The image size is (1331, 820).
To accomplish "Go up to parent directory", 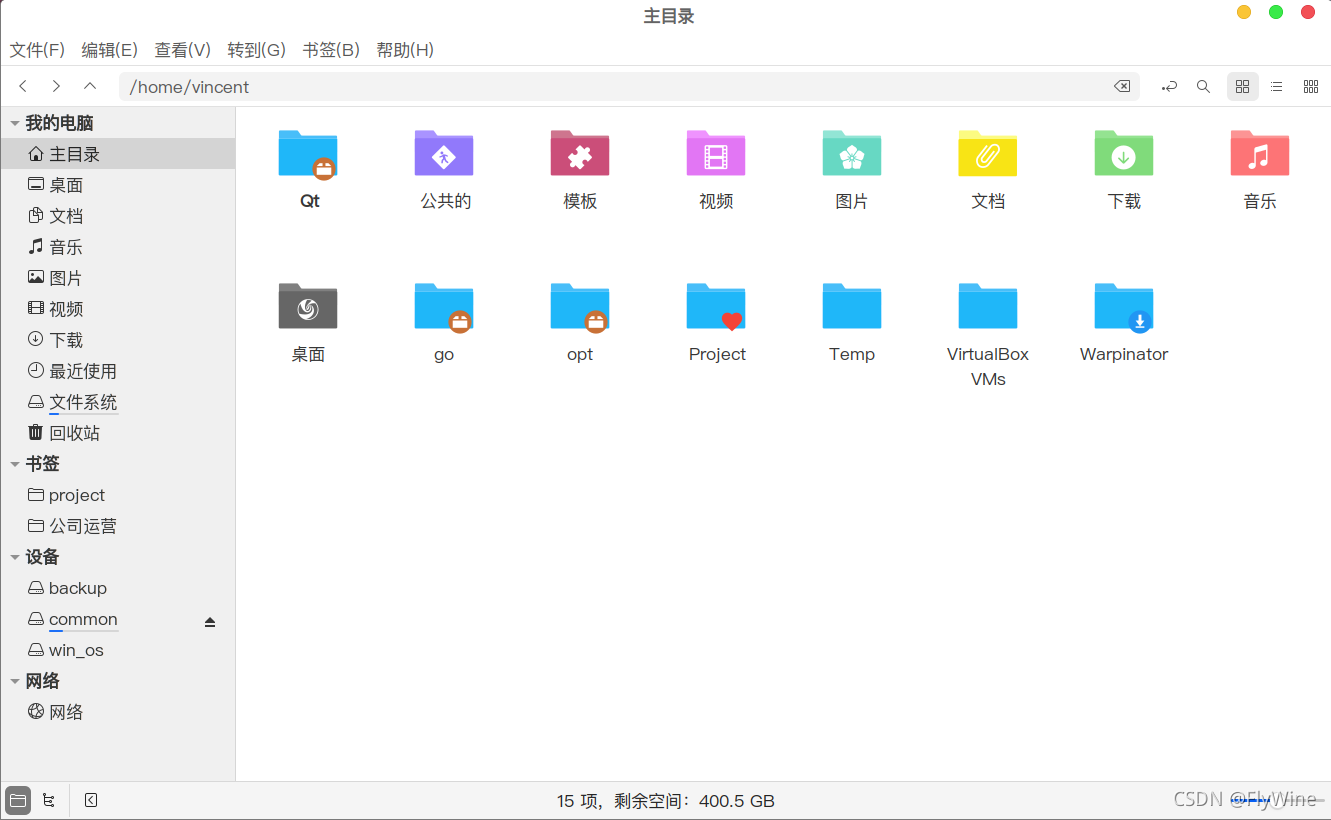I will [x=90, y=87].
